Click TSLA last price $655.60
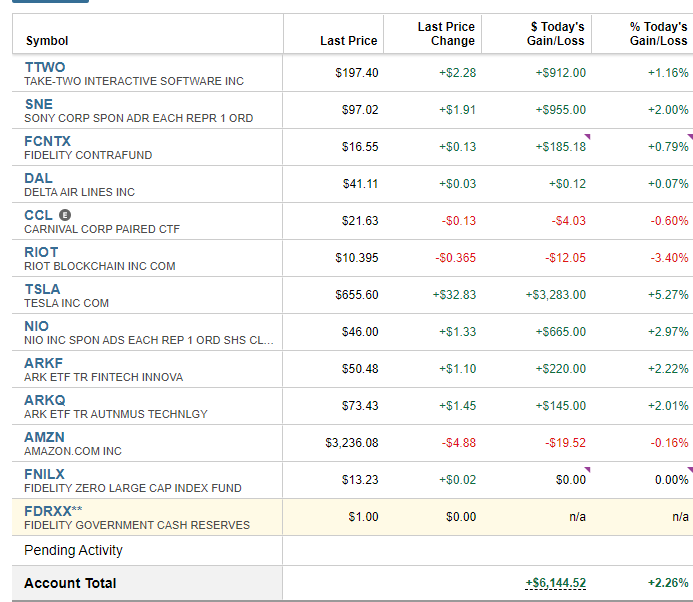The width and height of the screenshot is (693, 602). click(357, 295)
